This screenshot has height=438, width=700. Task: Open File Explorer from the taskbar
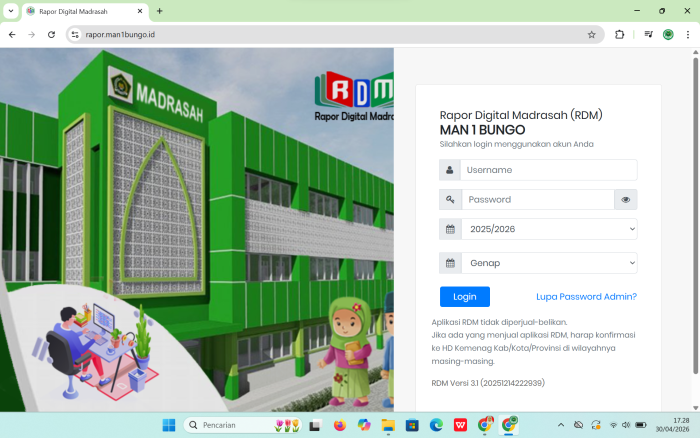click(x=388, y=425)
